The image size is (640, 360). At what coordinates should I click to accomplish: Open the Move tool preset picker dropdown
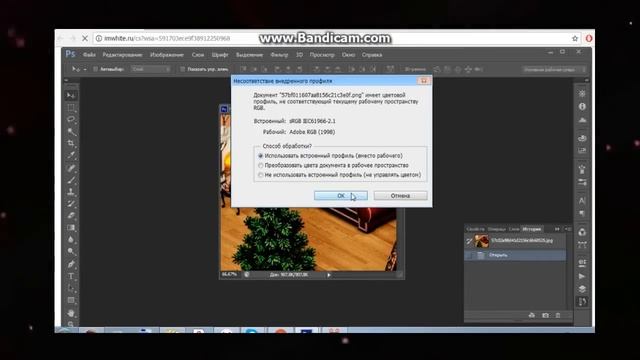[x=85, y=69]
